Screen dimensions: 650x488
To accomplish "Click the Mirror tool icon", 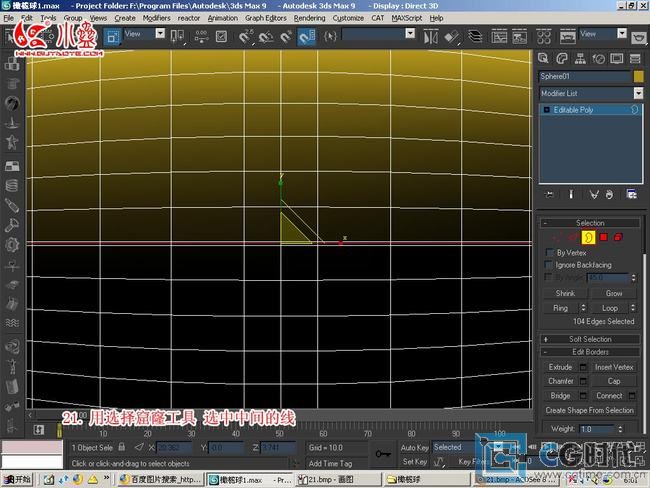I will click(x=431, y=37).
